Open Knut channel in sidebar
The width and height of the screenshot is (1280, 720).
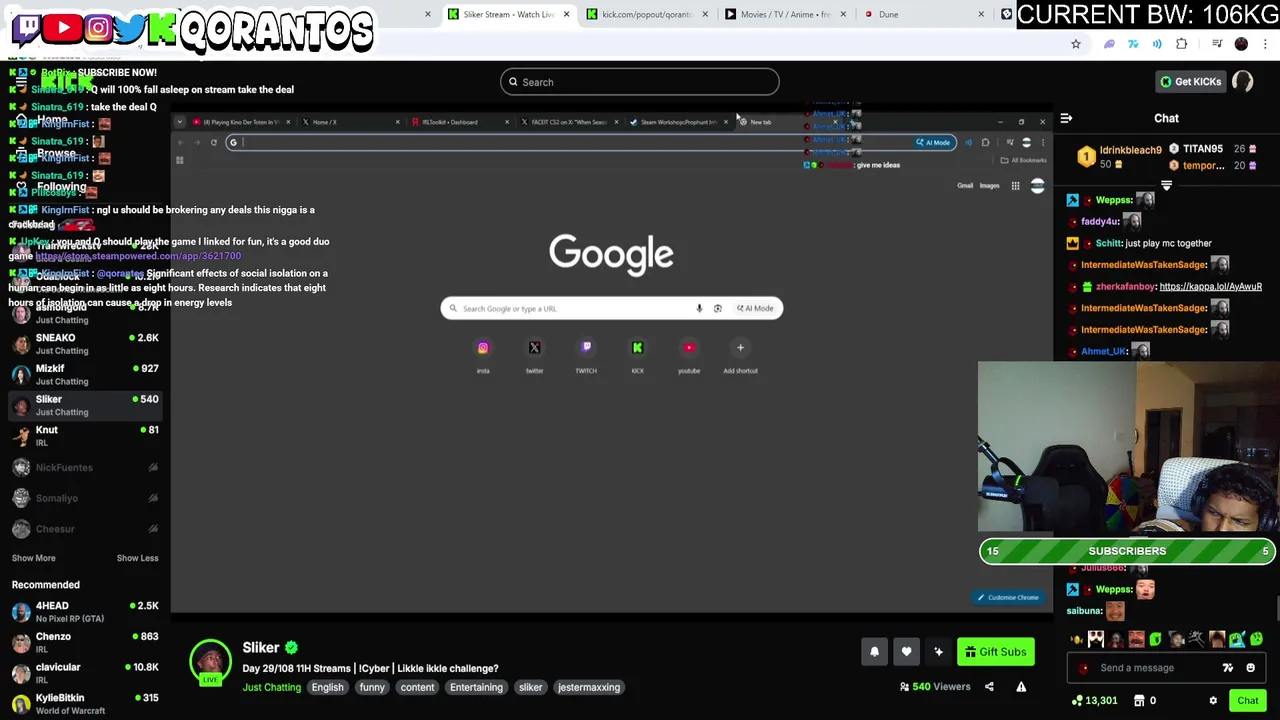85,435
